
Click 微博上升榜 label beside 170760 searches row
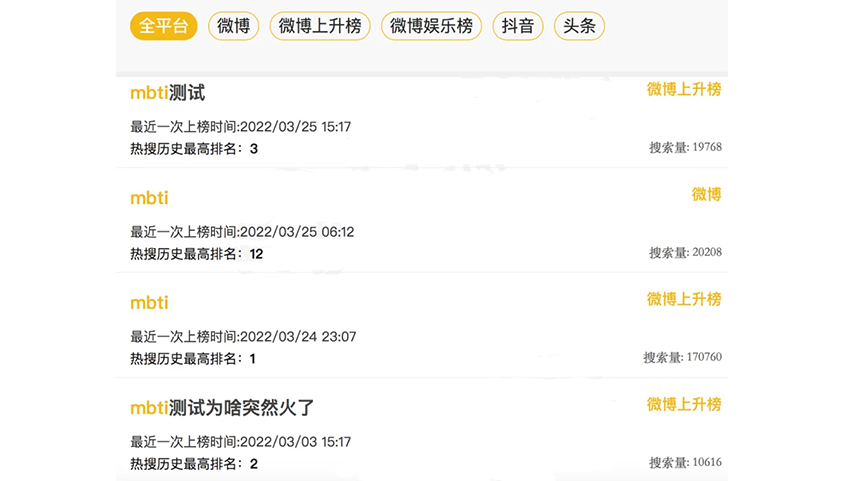684,299
